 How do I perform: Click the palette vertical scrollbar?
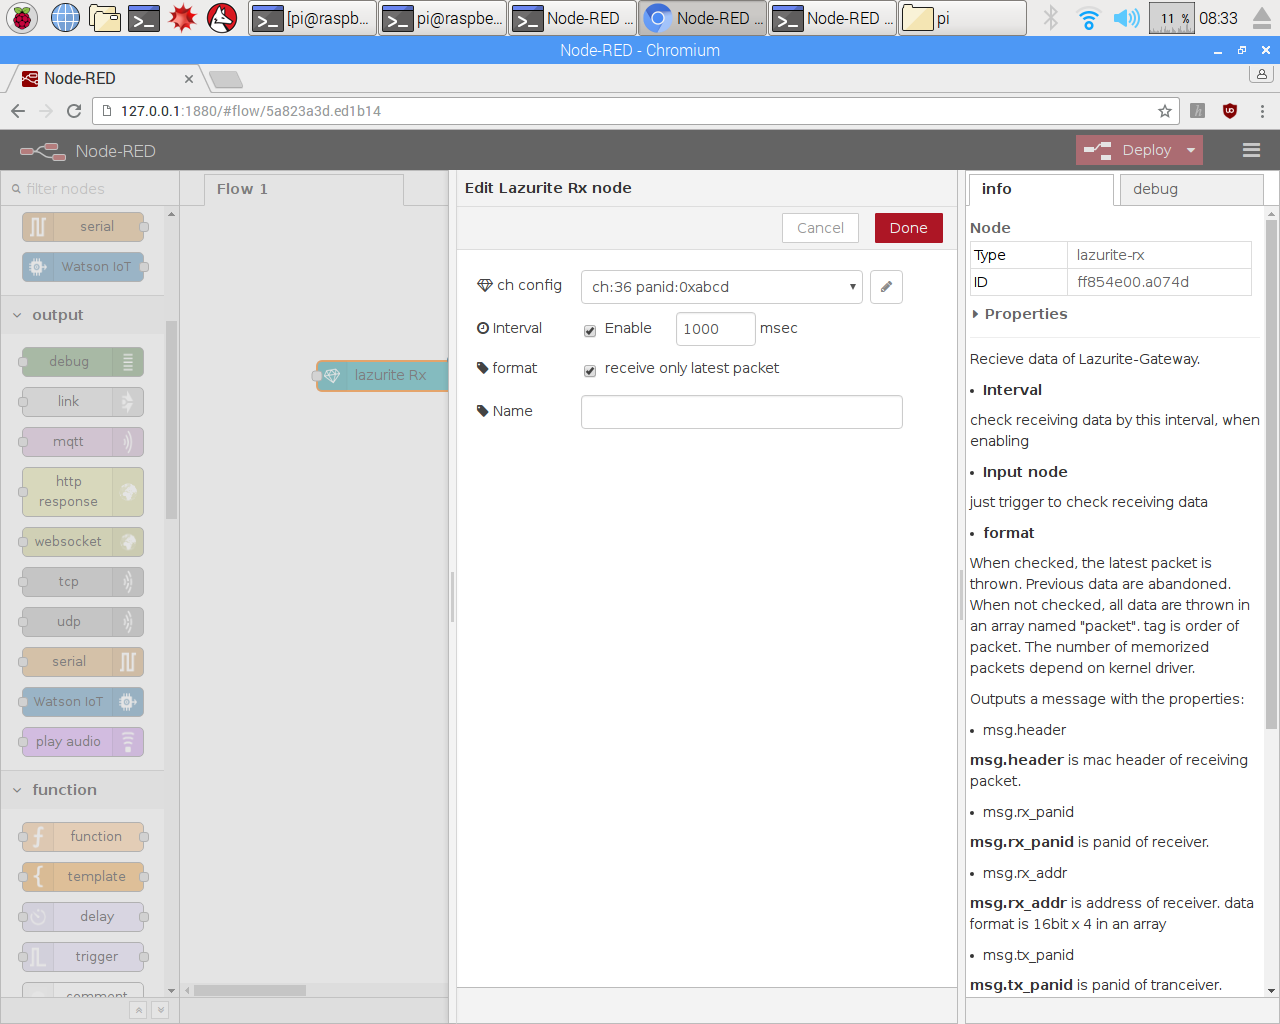pos(171,420)
